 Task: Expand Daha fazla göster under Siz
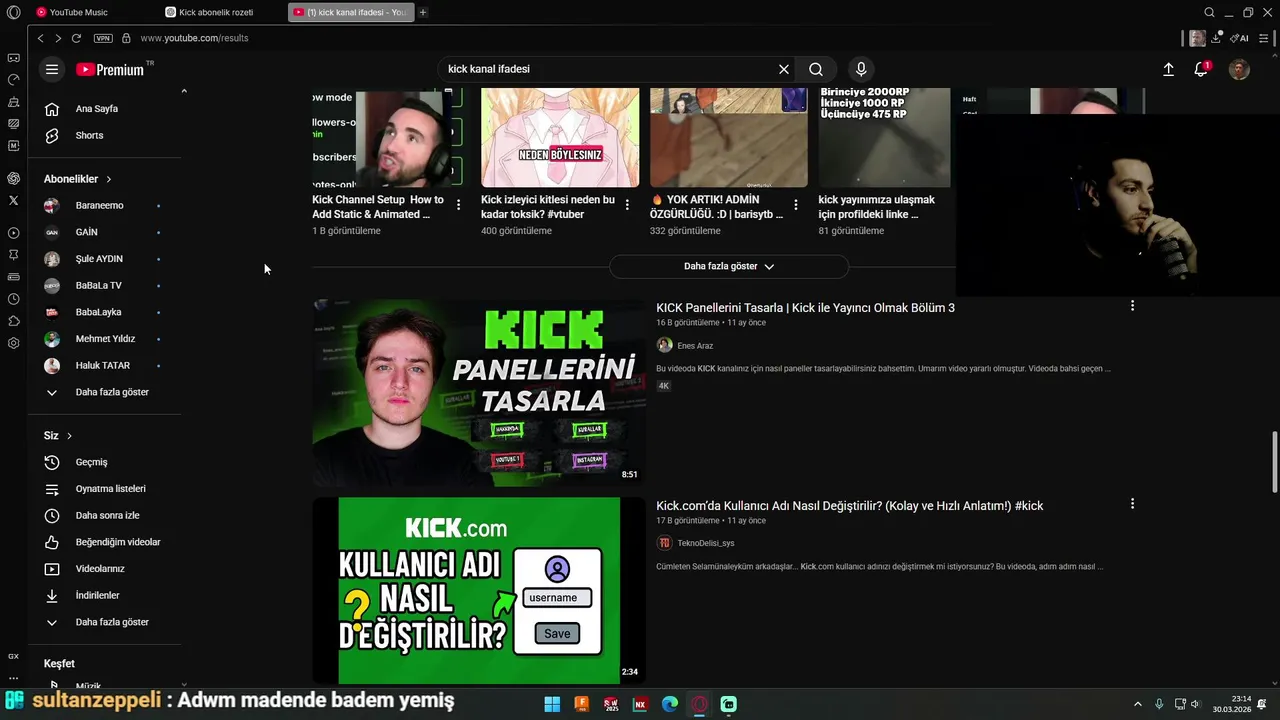click(105, 622)
